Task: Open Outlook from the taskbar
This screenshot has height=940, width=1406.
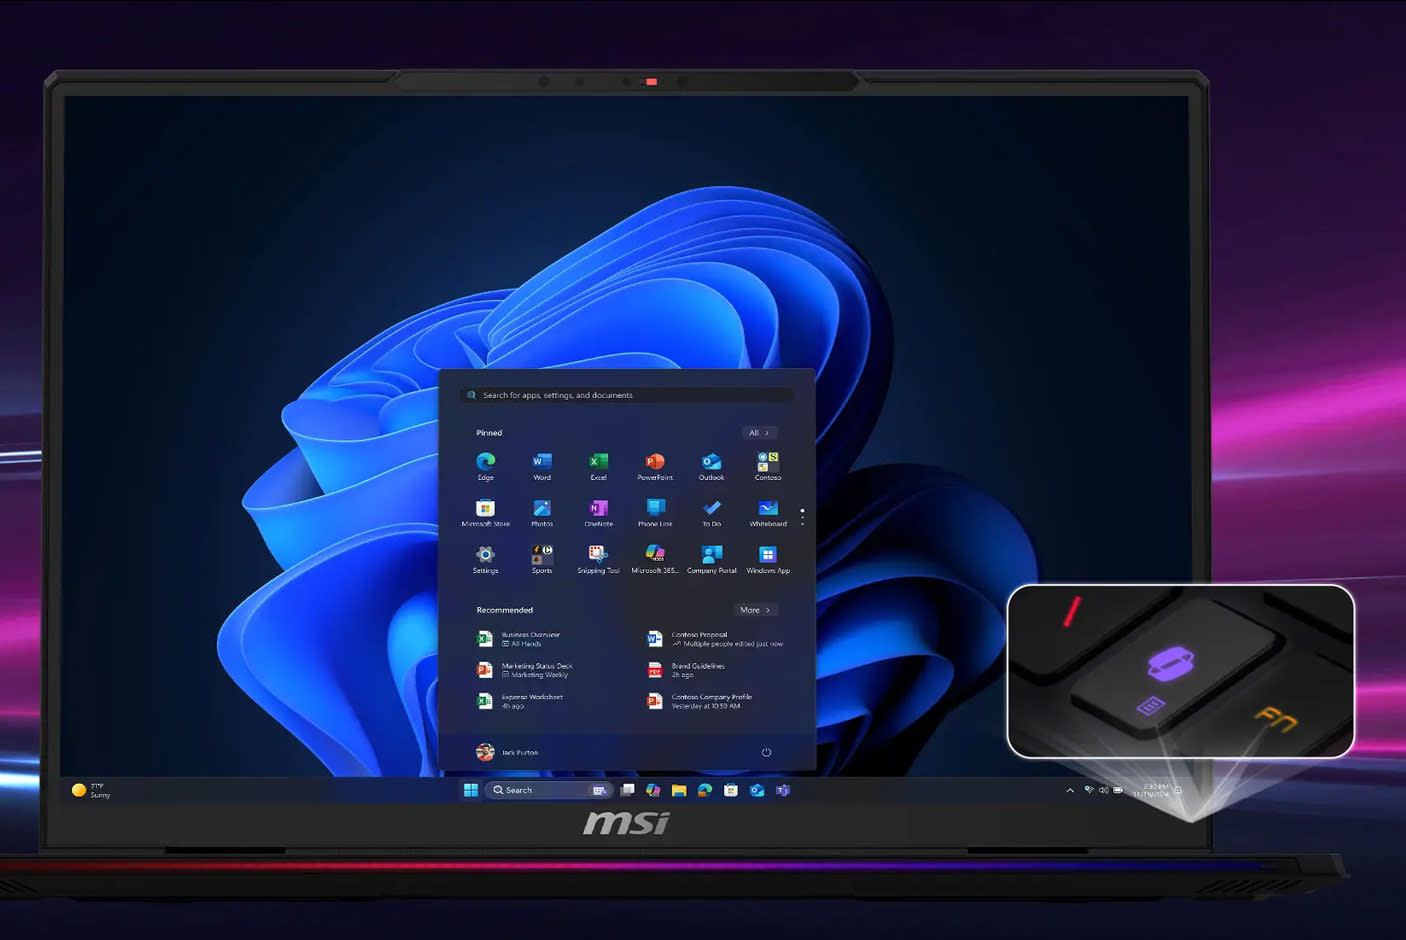Action: pos(757,790)
